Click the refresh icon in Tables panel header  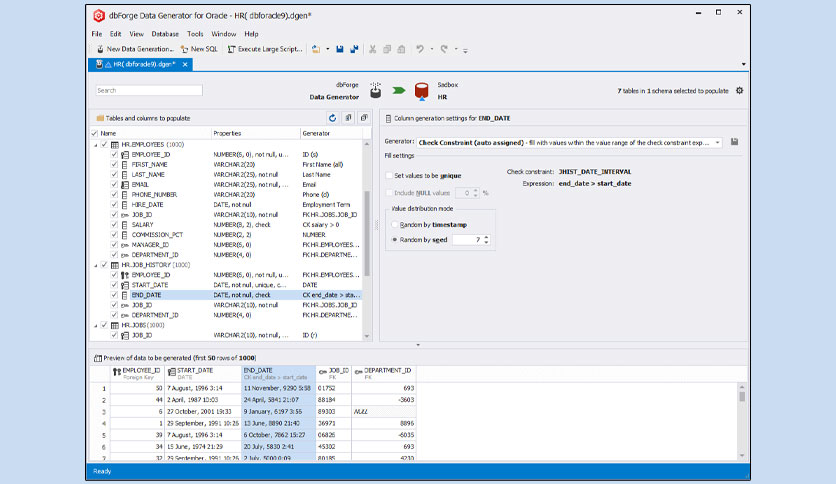tap(333, 118)
